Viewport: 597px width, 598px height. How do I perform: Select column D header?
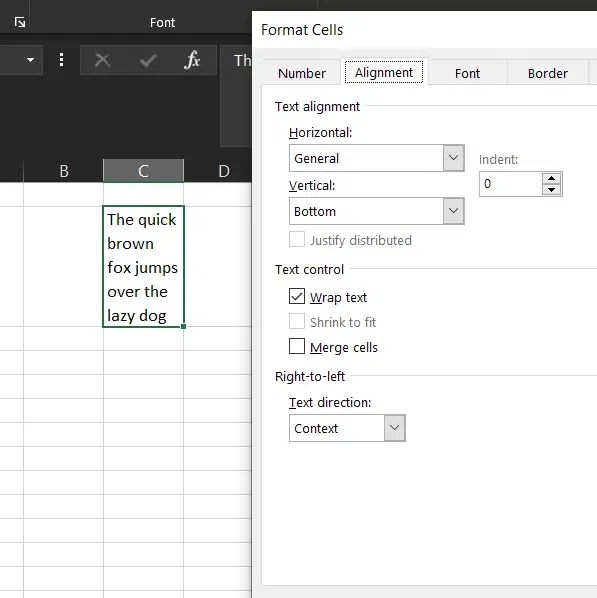224,171
